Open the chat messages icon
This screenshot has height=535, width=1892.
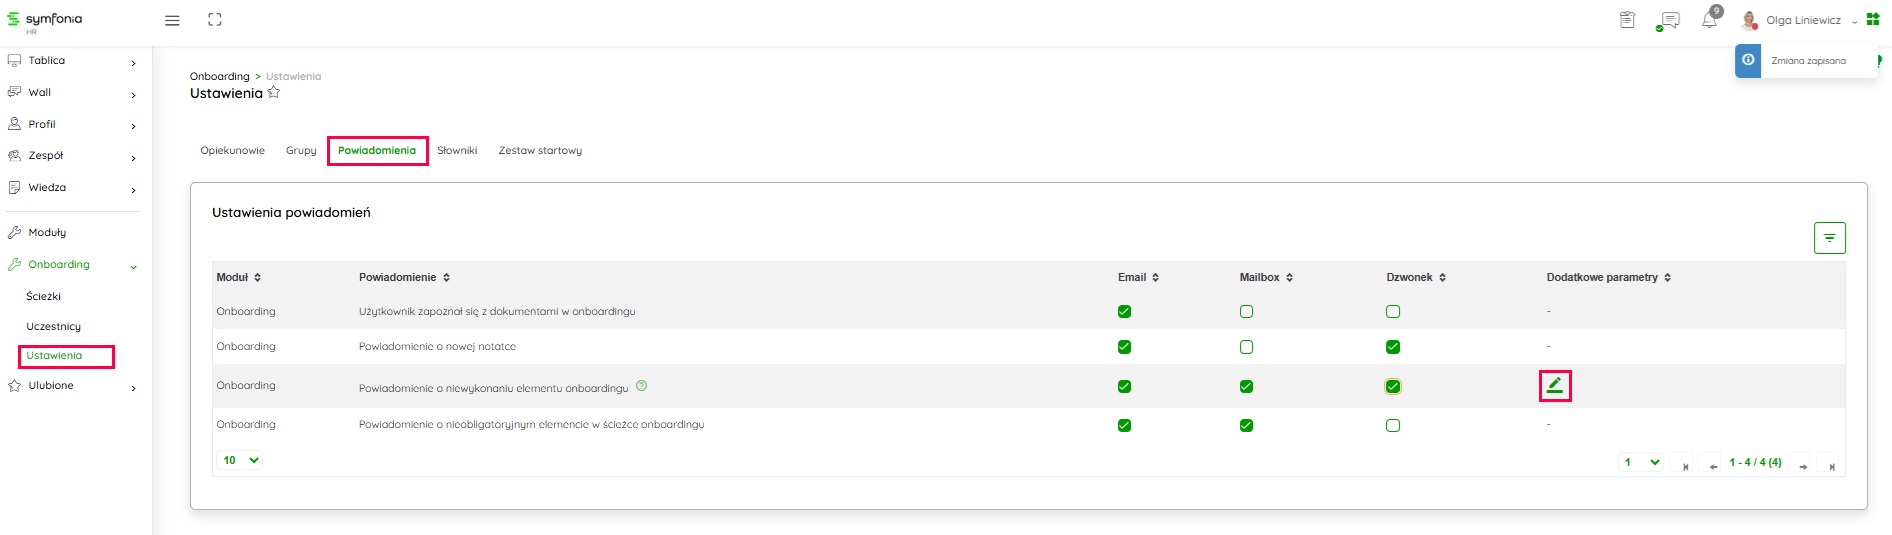click(x=1668, y=20)
